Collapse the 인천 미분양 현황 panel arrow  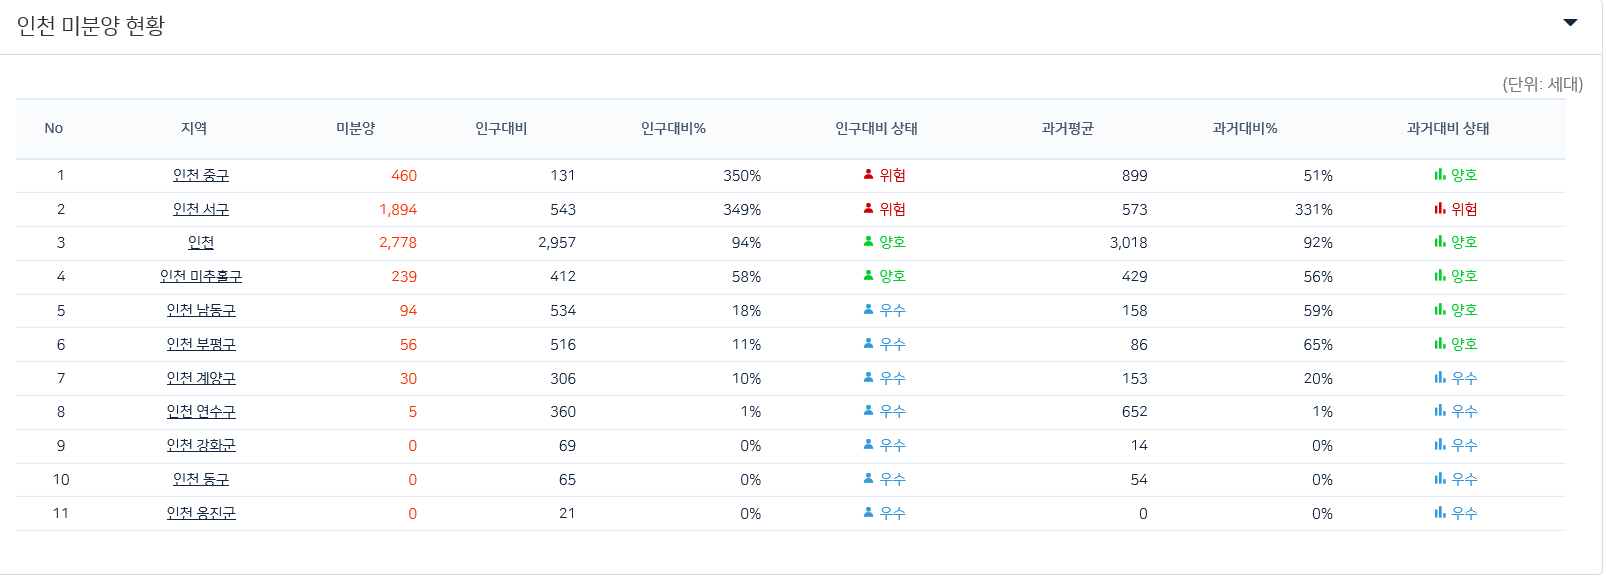[x=1570, y=22]
